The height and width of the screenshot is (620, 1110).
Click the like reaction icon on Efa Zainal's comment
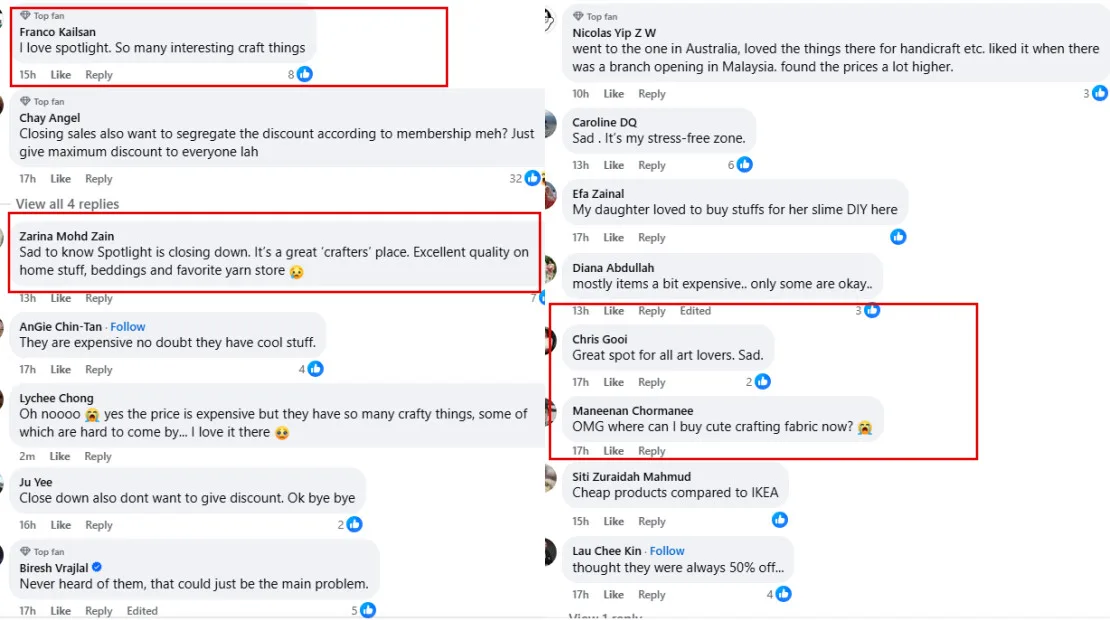click(x=898, y=237)
